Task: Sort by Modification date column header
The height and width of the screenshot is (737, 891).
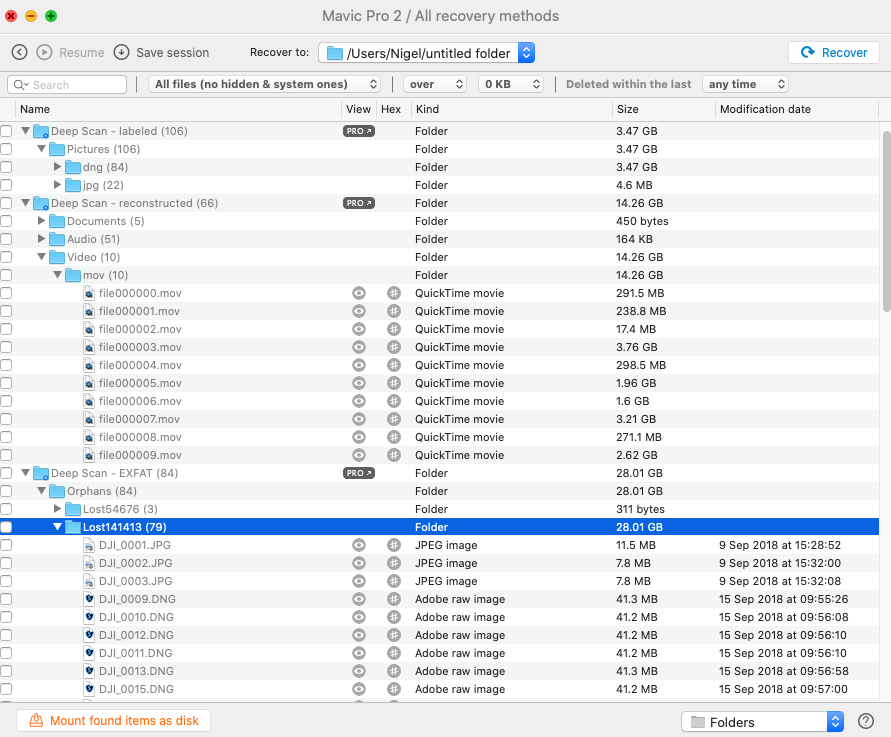Action: [x=765, y=109]
